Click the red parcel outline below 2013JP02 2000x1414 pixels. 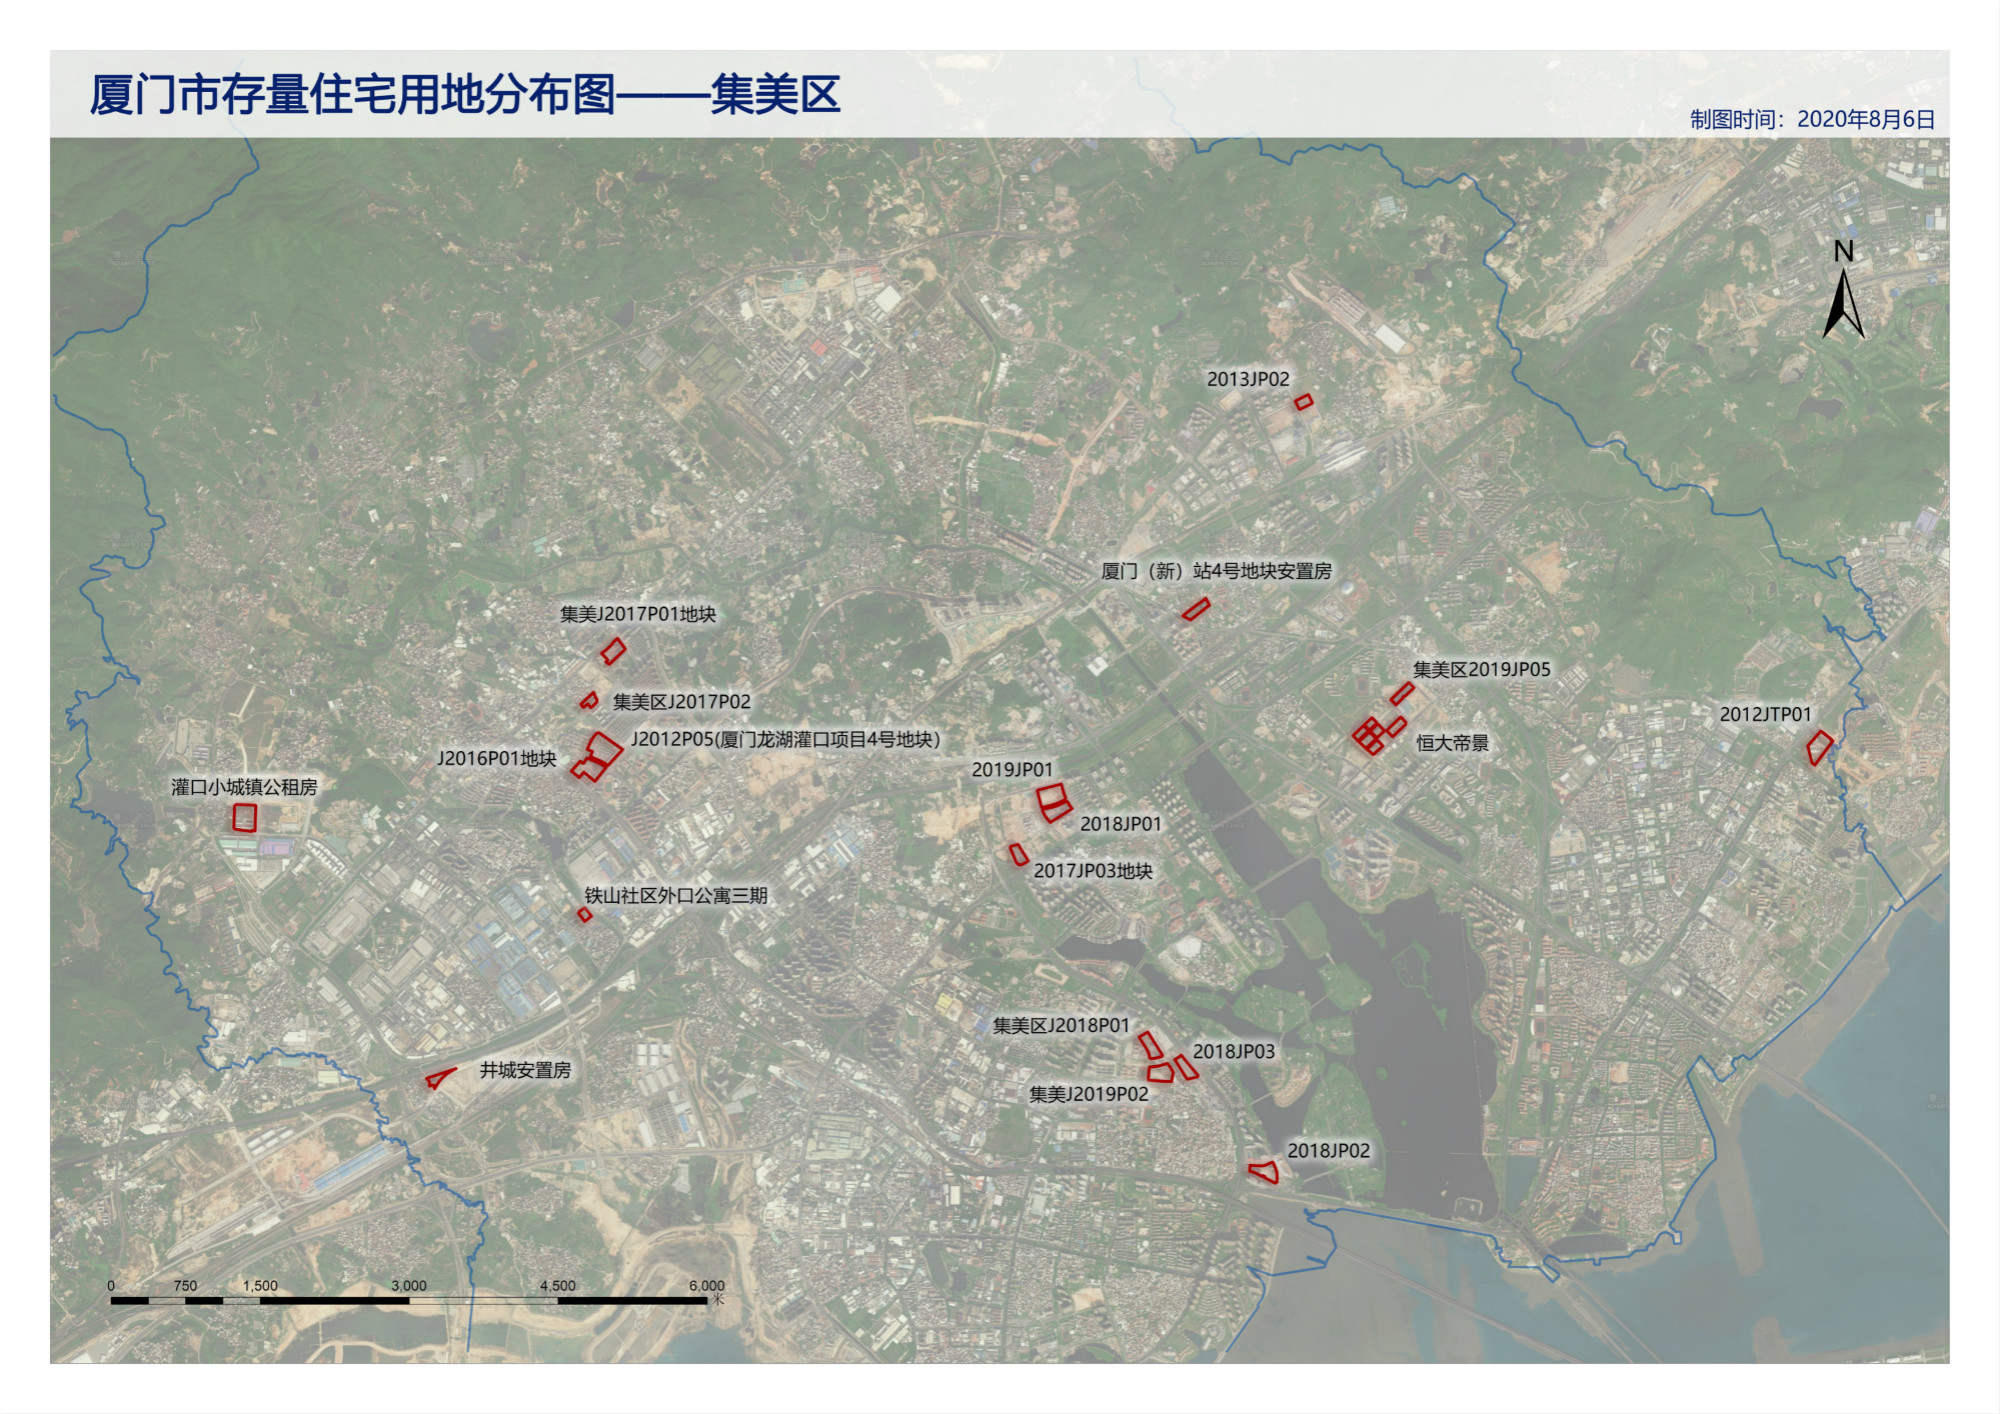[1304, 402]
